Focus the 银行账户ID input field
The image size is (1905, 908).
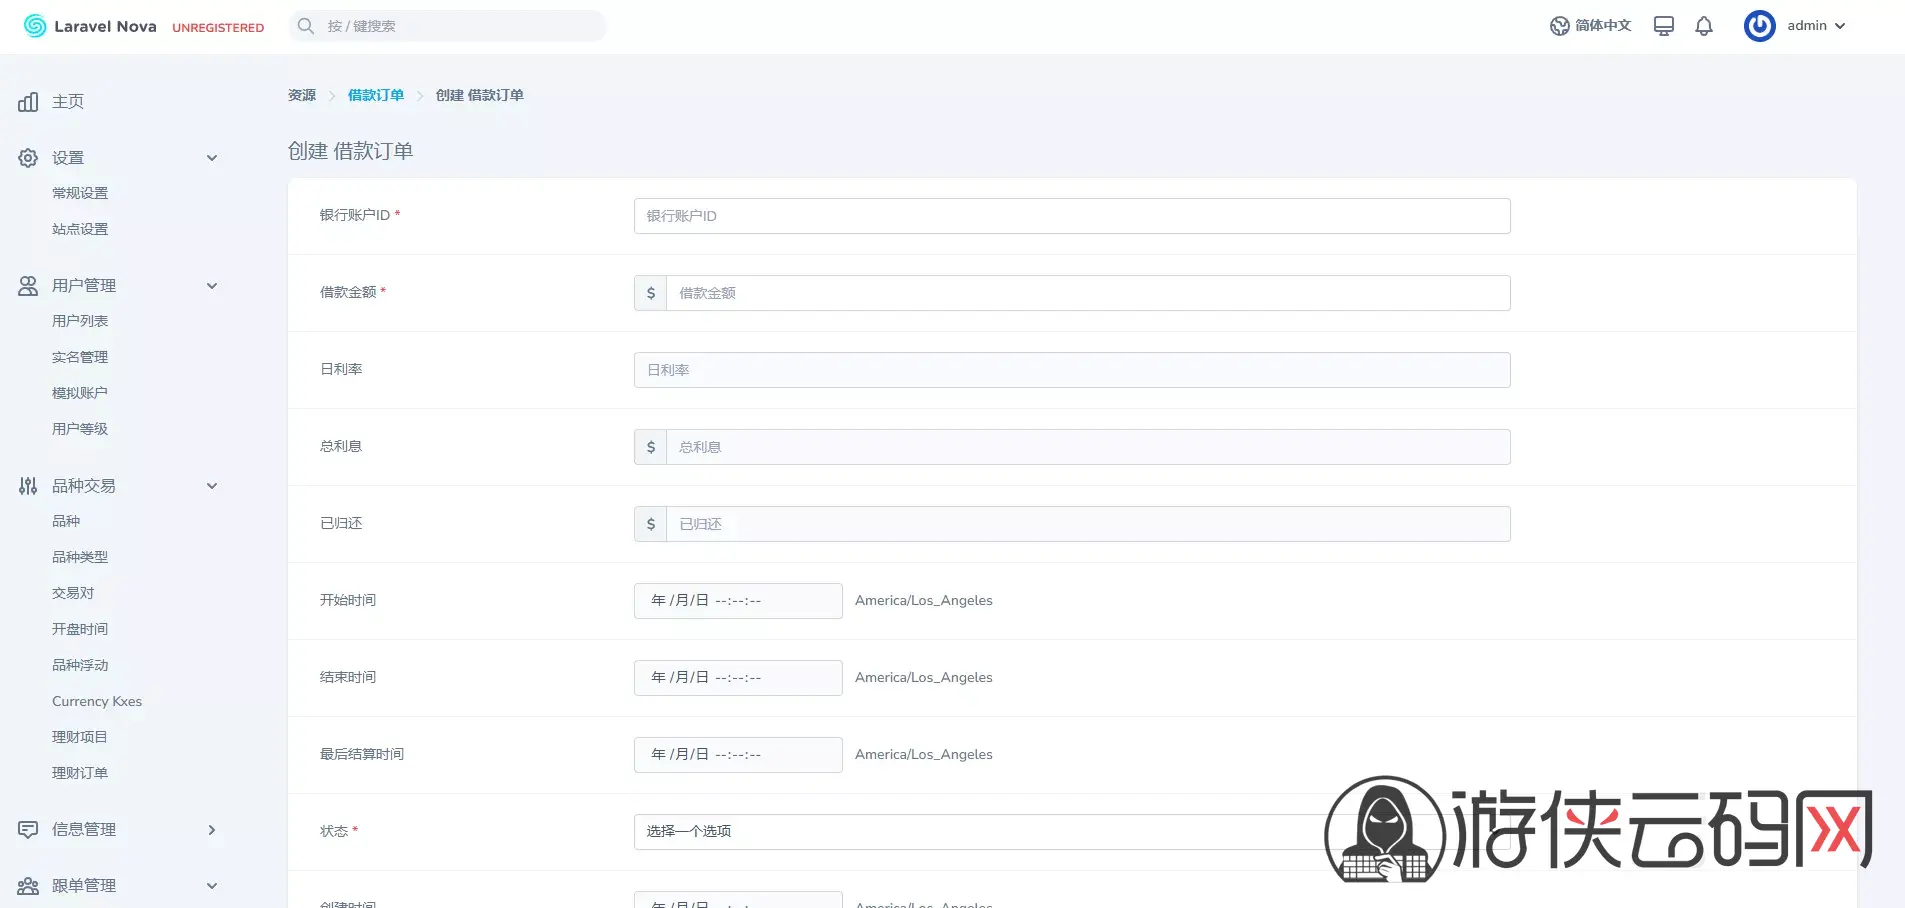click(x=1071, y=216)
